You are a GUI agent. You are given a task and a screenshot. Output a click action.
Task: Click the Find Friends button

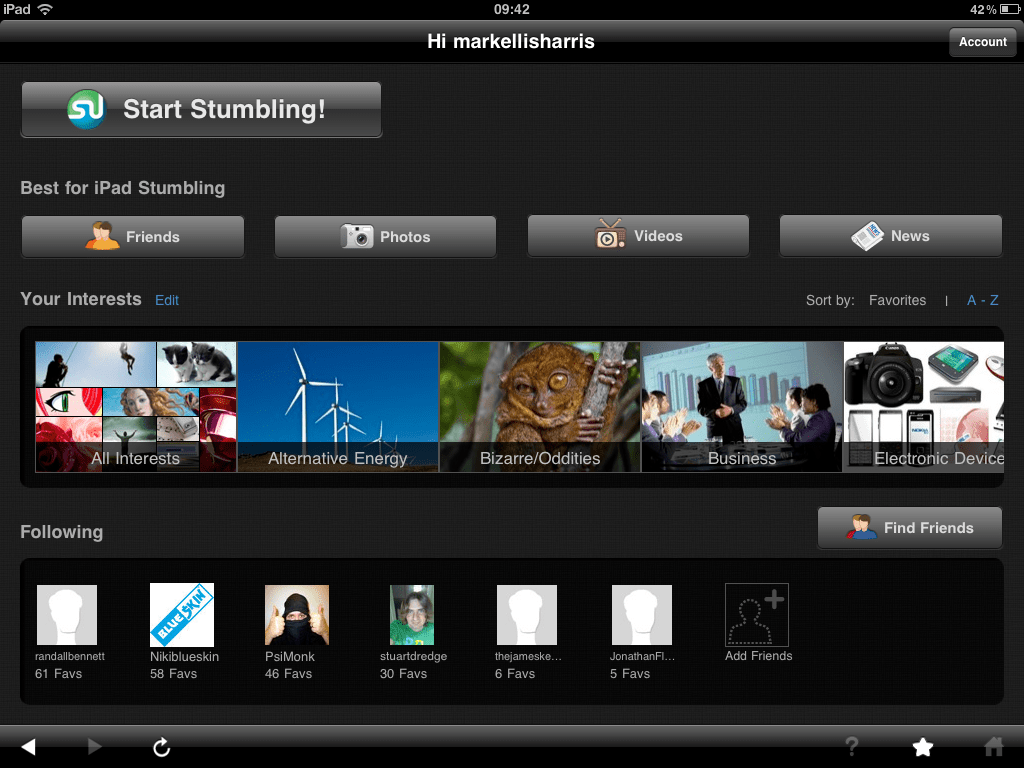click(909, 528)
